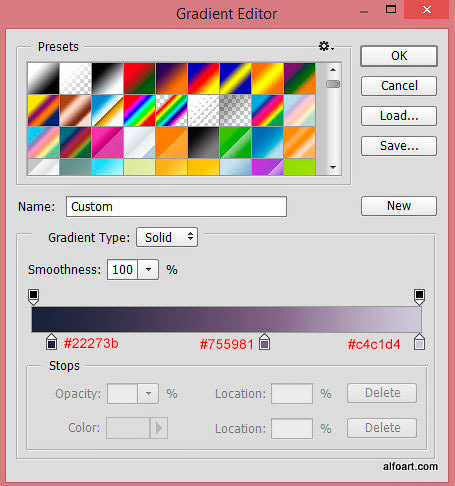455x486 pixels.
Task: Create a preset with the New button
Action: click(399, 206)
